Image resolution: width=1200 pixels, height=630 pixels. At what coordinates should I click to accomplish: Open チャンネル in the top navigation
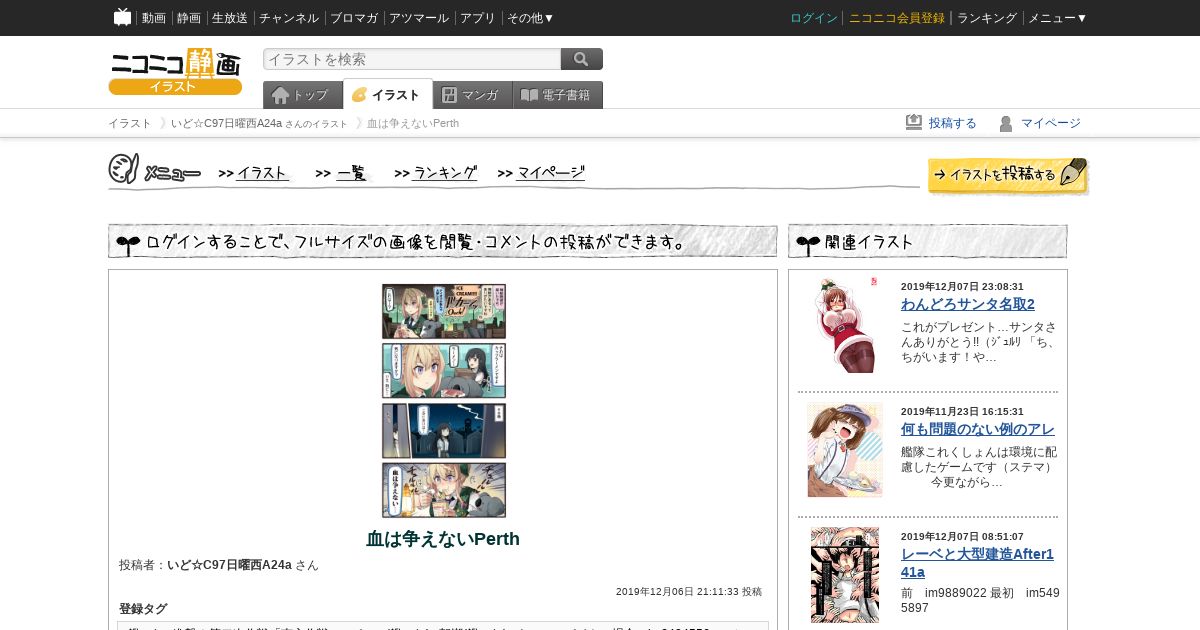point(289,18)
